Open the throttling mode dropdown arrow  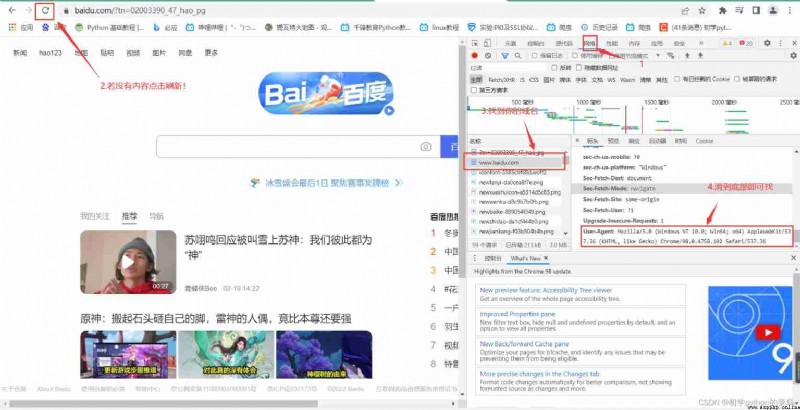(658, 56)
